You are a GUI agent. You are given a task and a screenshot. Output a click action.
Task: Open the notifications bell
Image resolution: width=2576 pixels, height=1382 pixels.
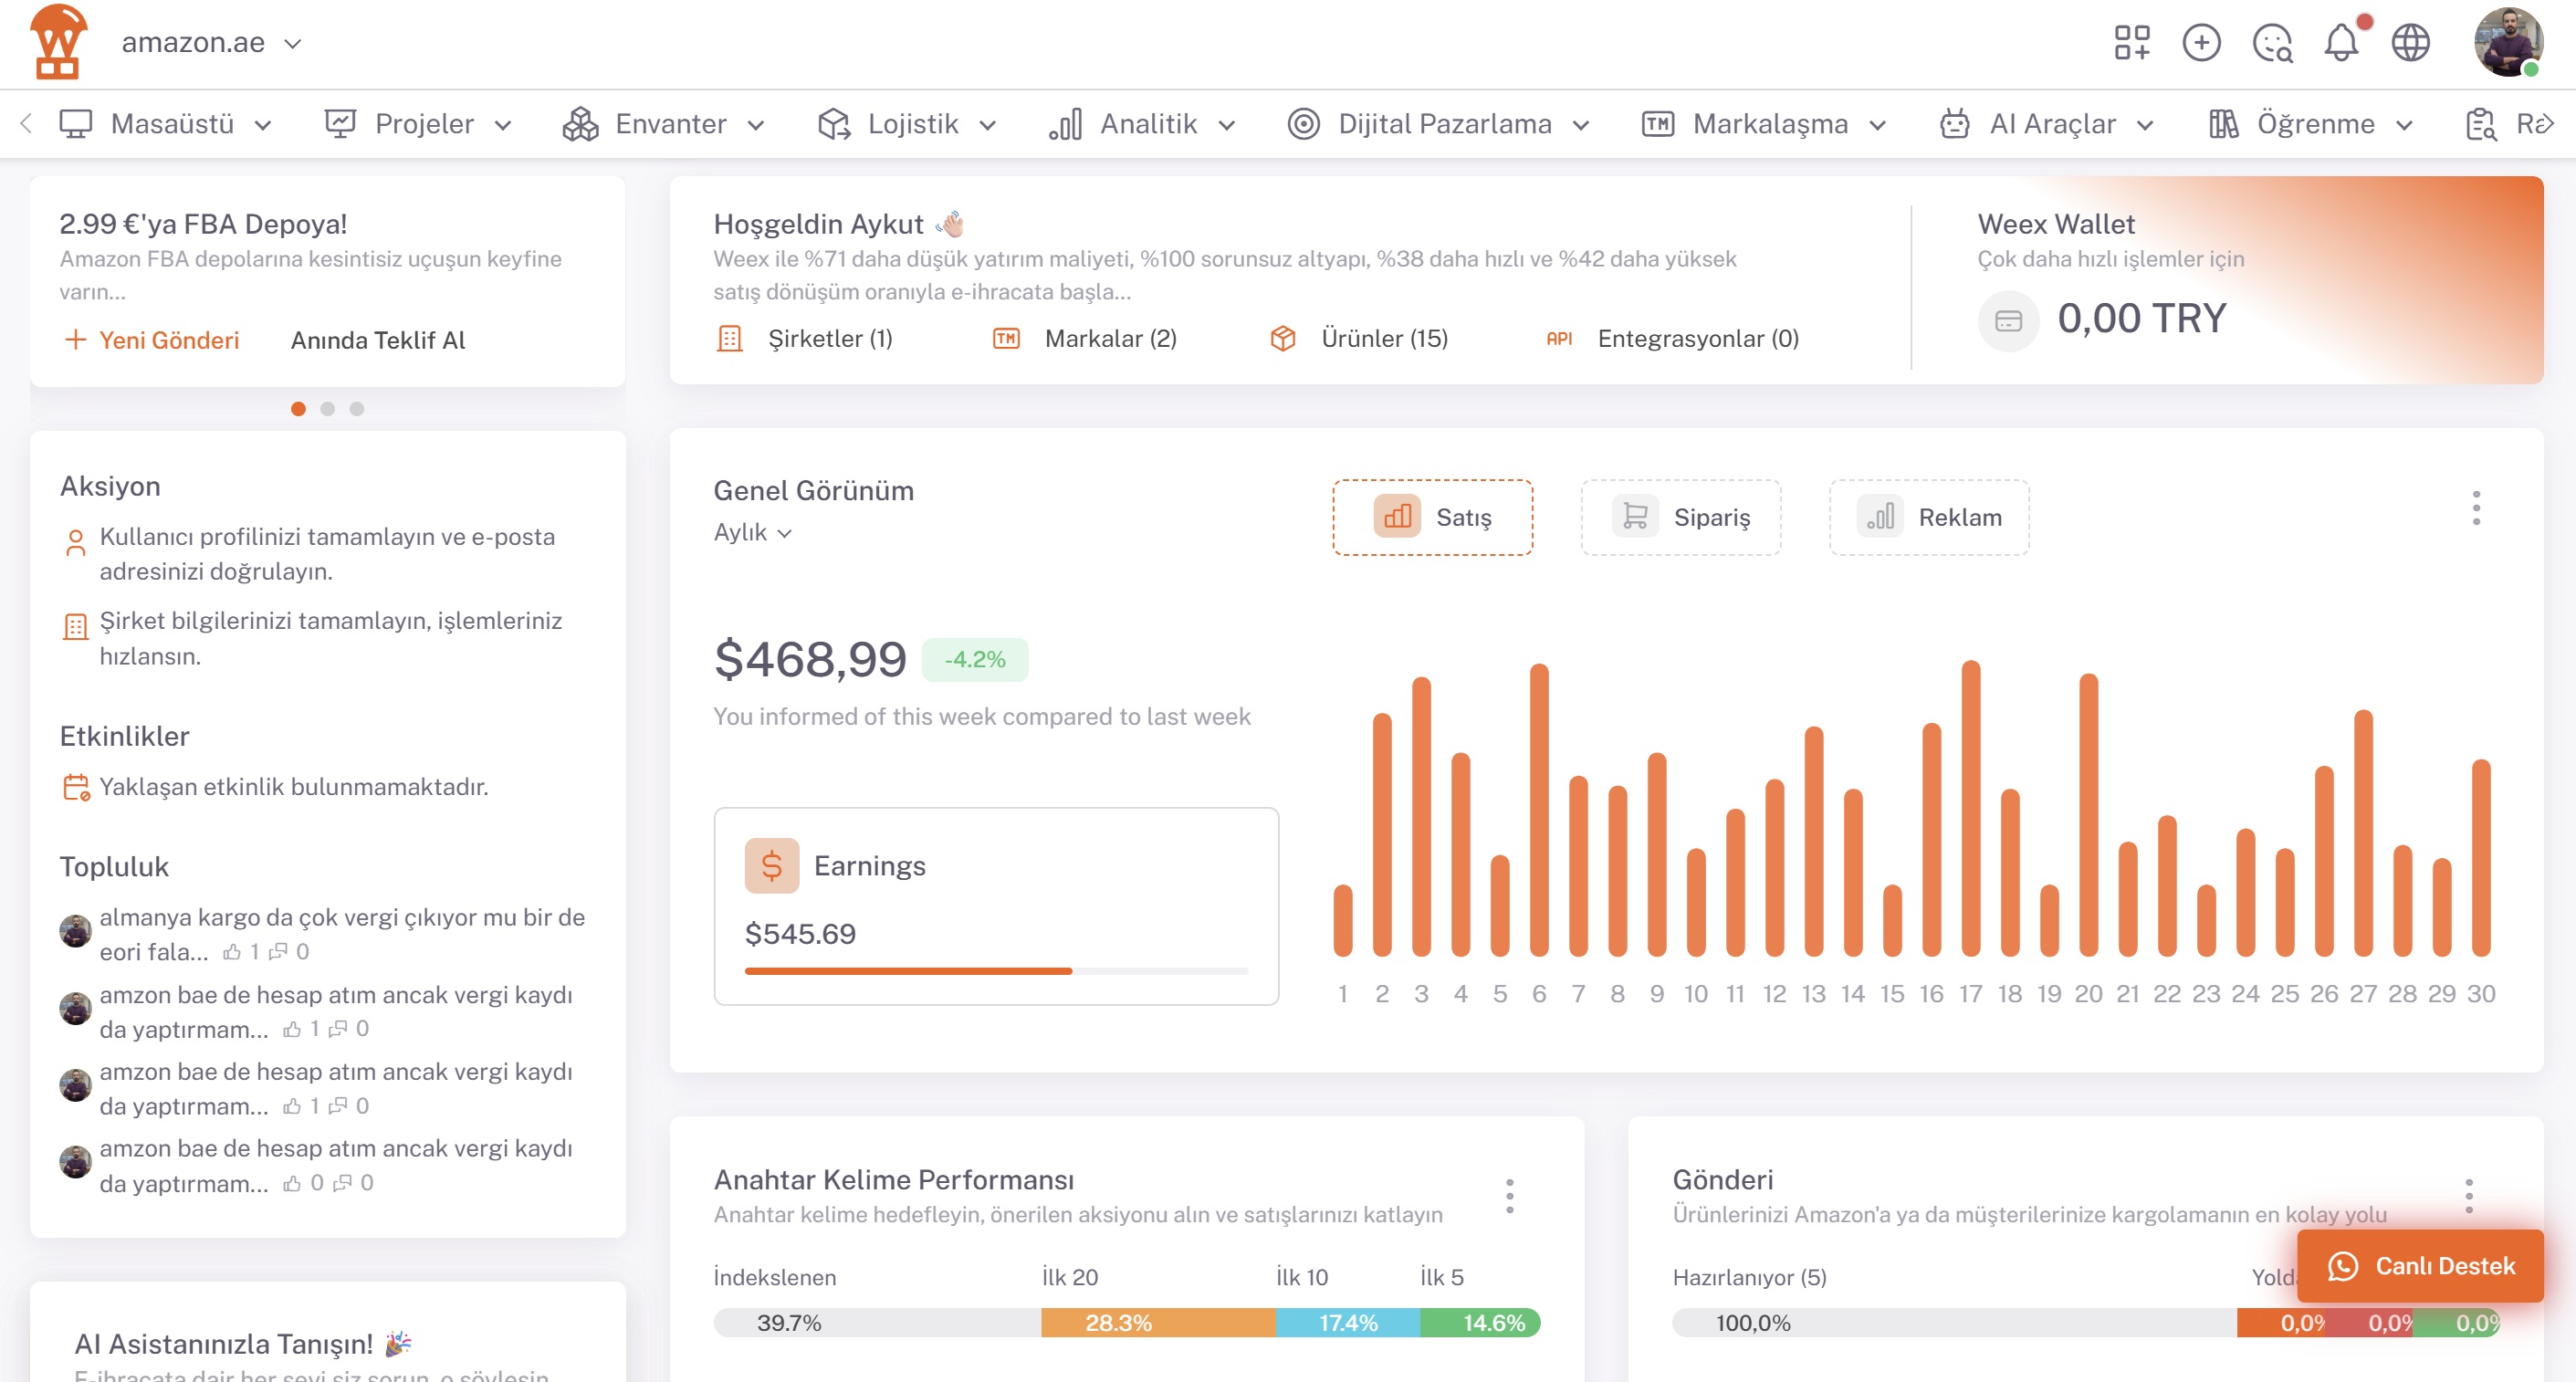tap(2341, 43)
